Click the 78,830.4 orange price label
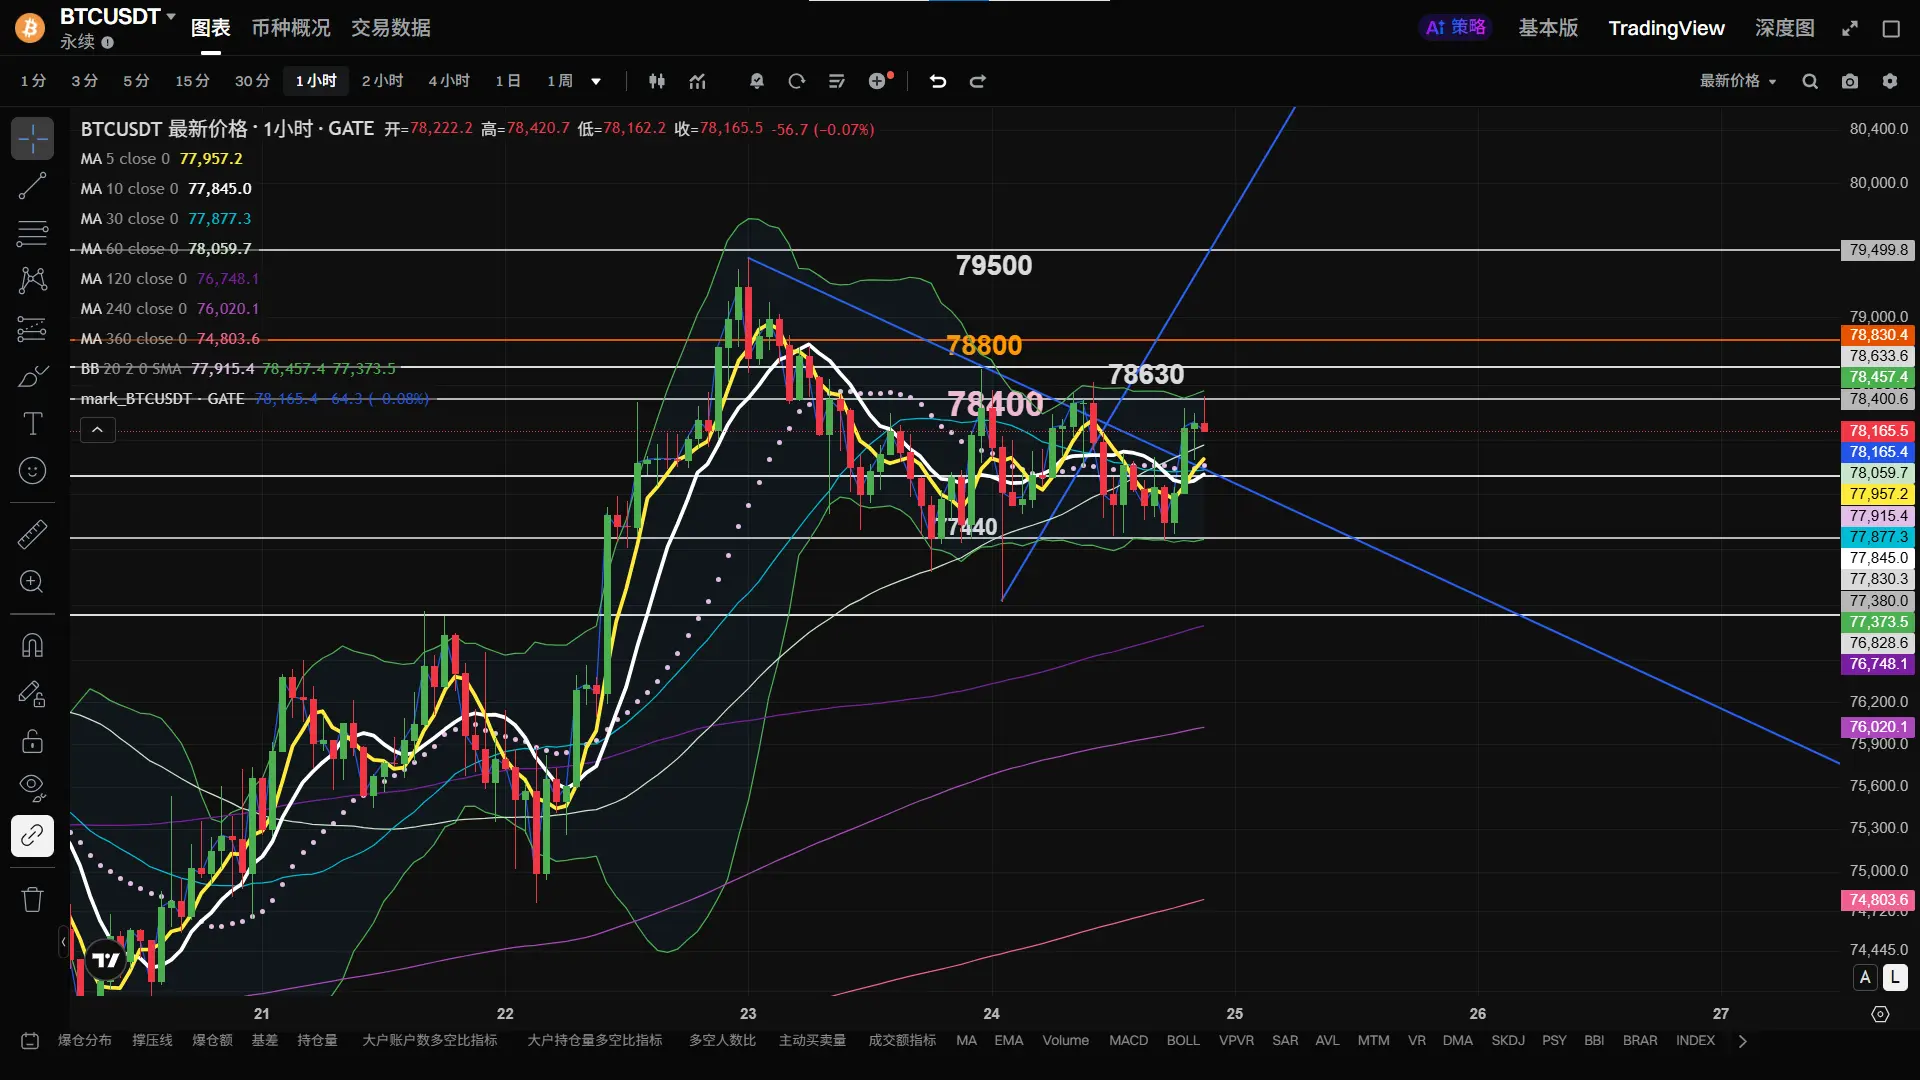This screenshot has width=1920, height=1080. (1878, 335)
